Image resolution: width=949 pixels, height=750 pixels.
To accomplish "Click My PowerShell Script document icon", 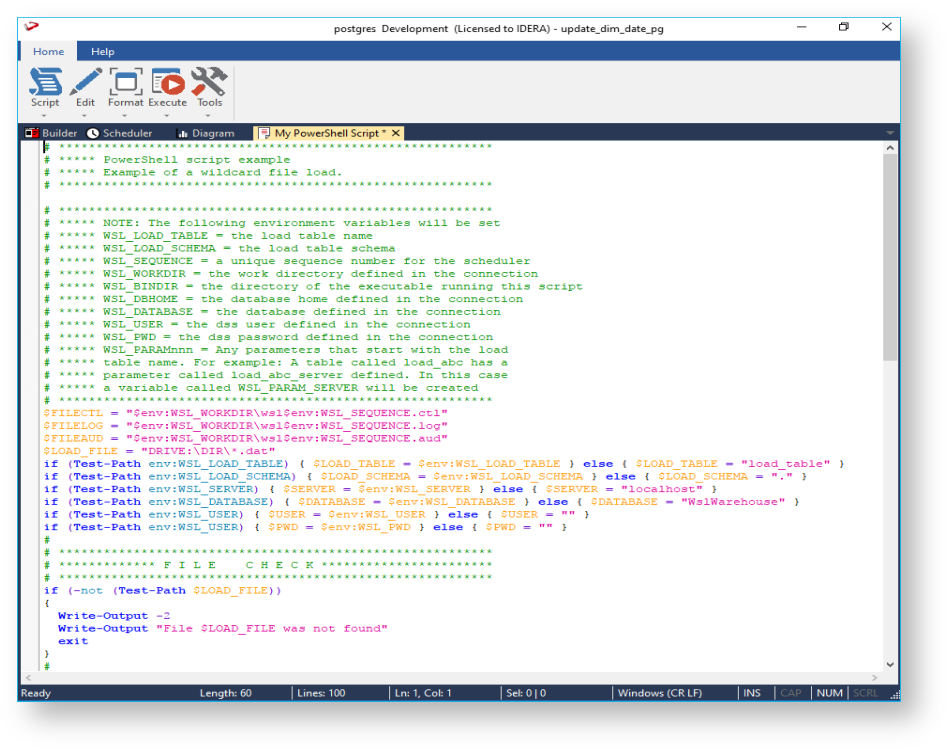I will pyautogui.click(x=264, y=133).
